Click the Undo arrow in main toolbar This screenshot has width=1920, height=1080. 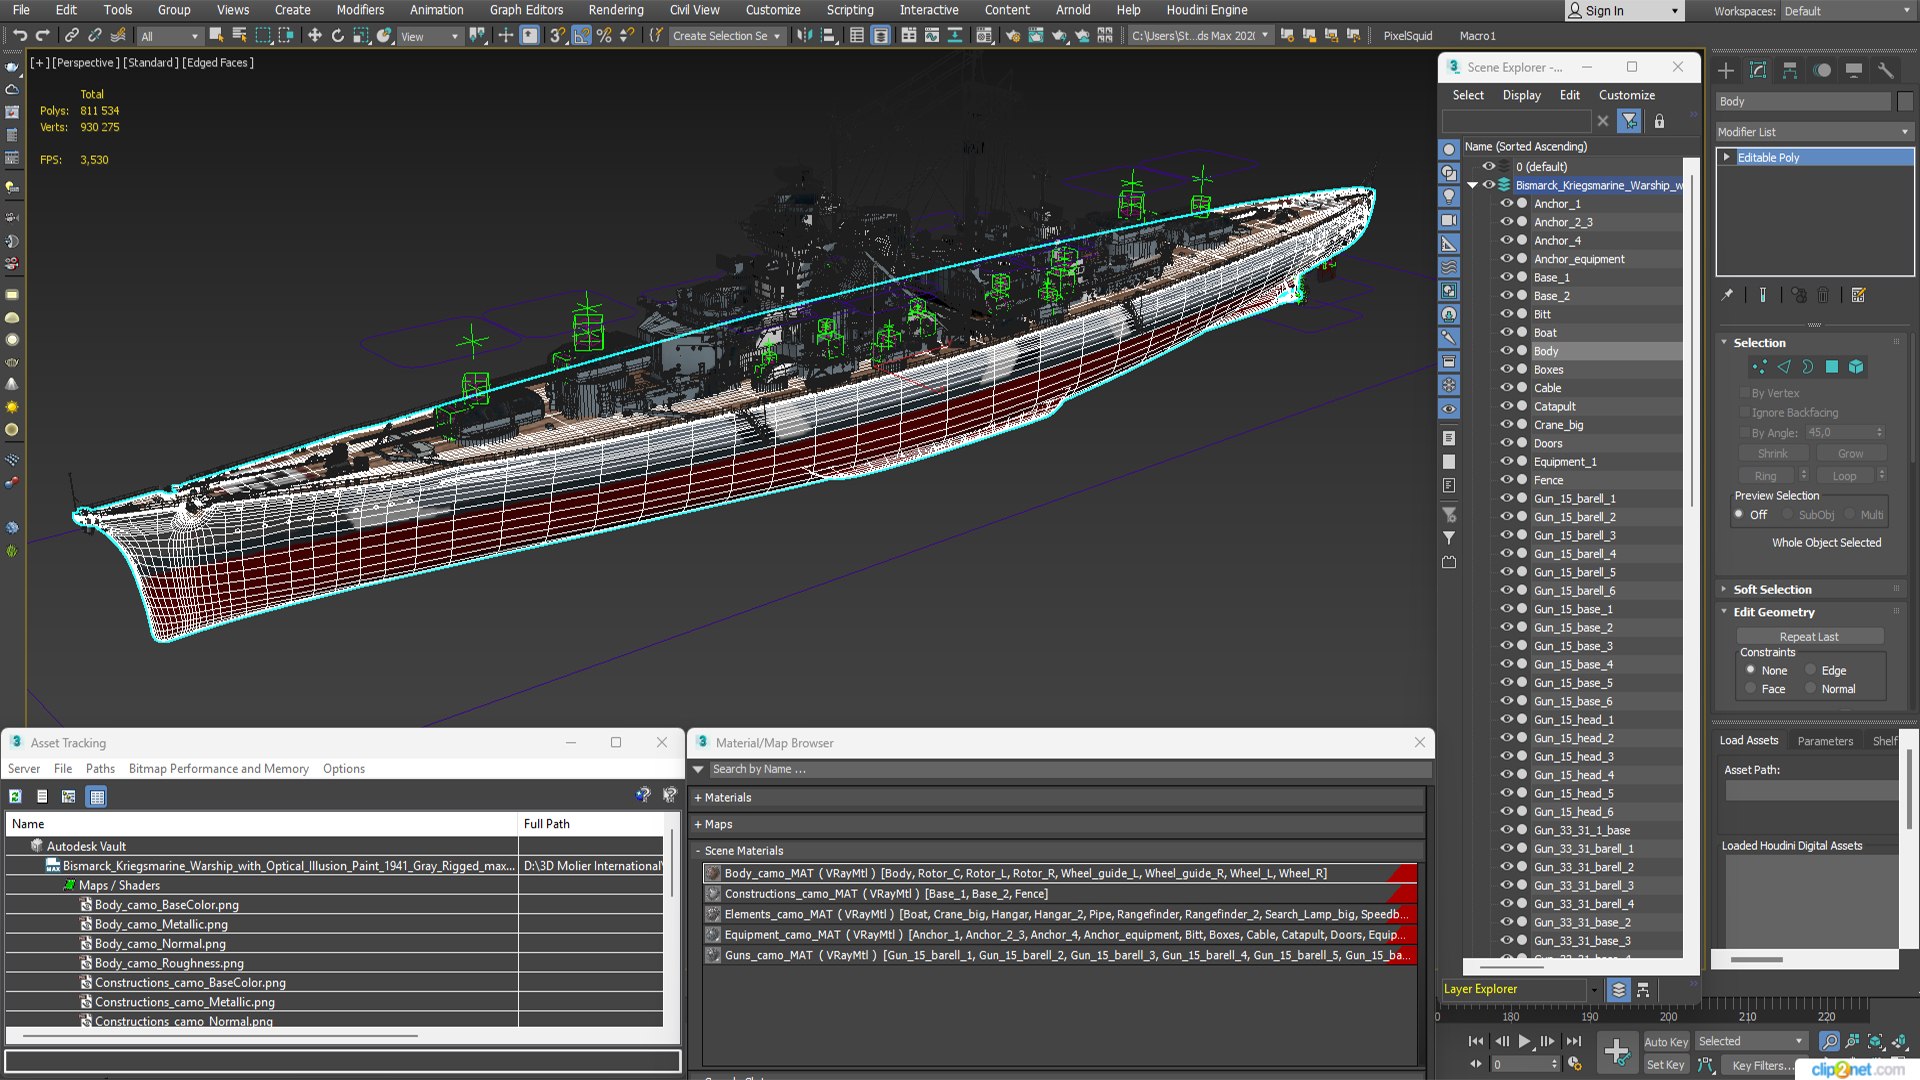(x=19, y=36)
